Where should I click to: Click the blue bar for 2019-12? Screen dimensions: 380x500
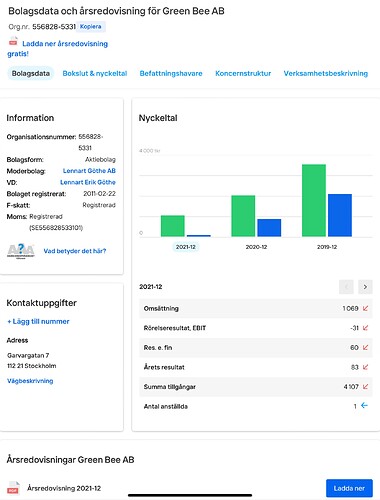[340, 215]
